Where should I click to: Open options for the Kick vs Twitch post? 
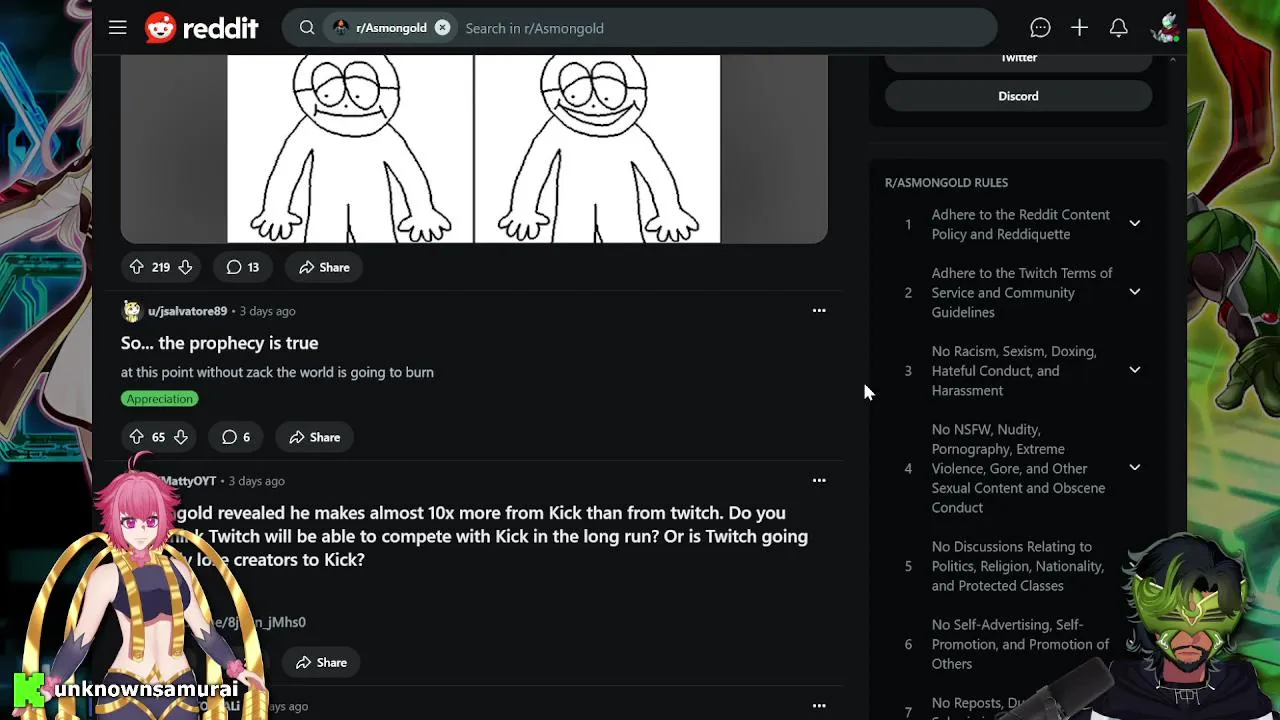click(x=819, y=481)
